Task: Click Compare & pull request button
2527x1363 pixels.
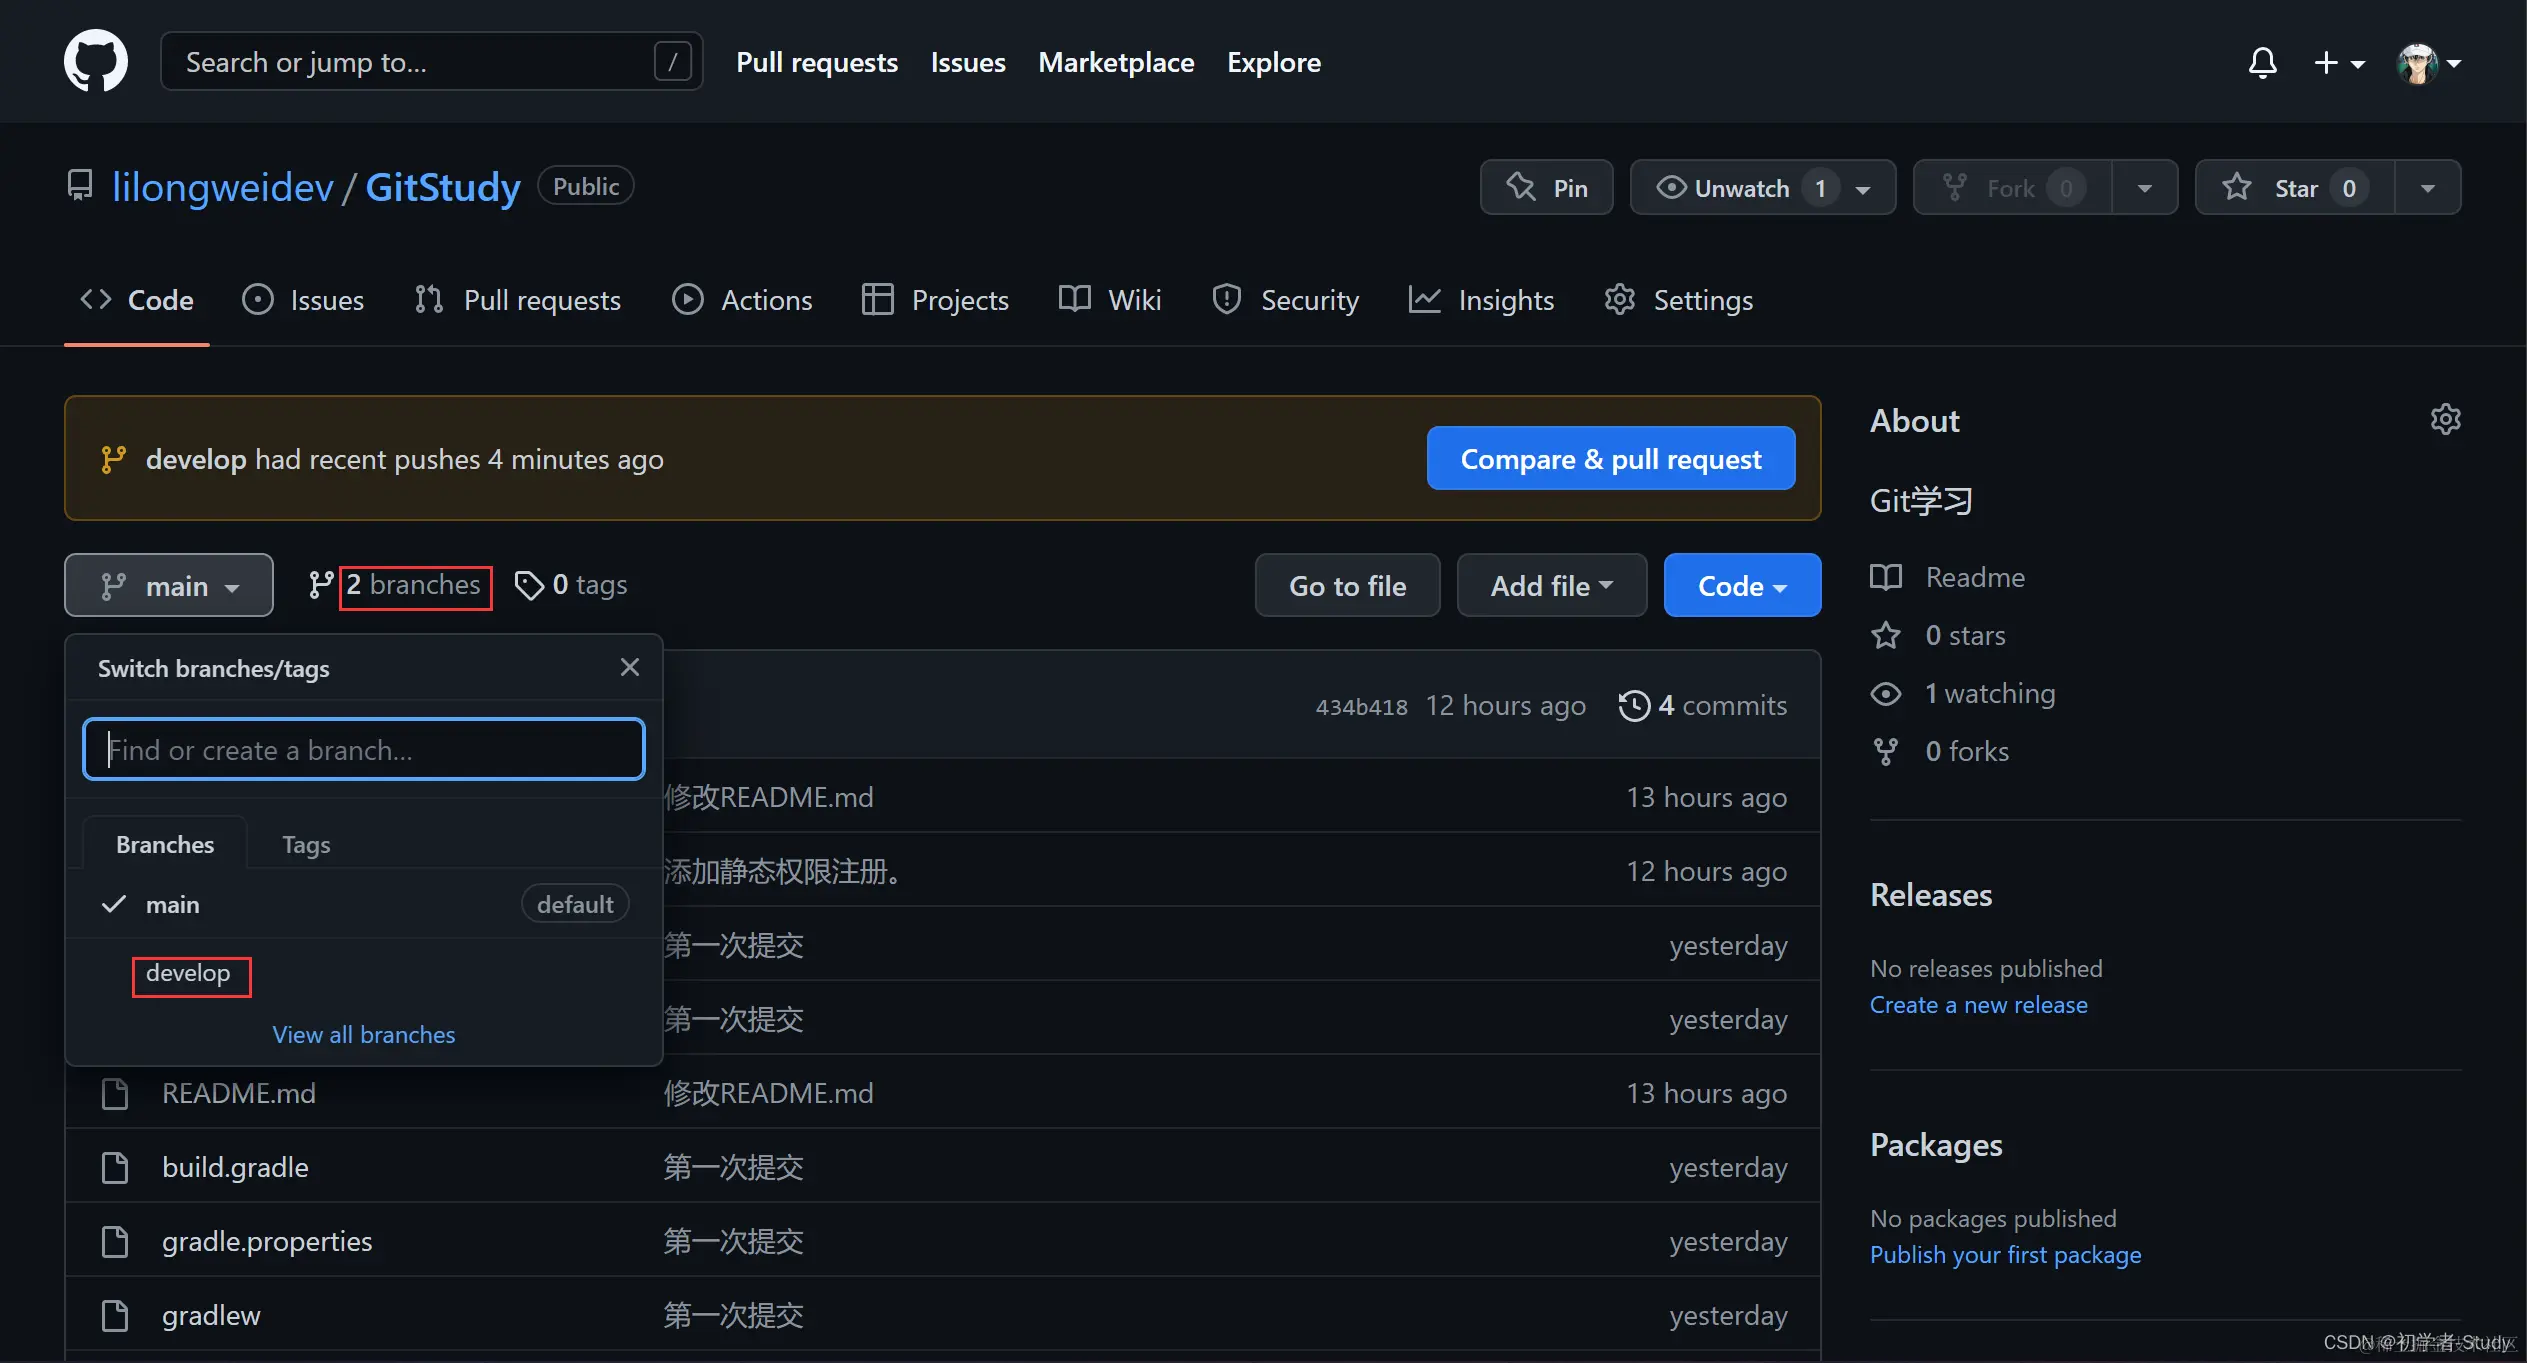Action: (1610, 459)
